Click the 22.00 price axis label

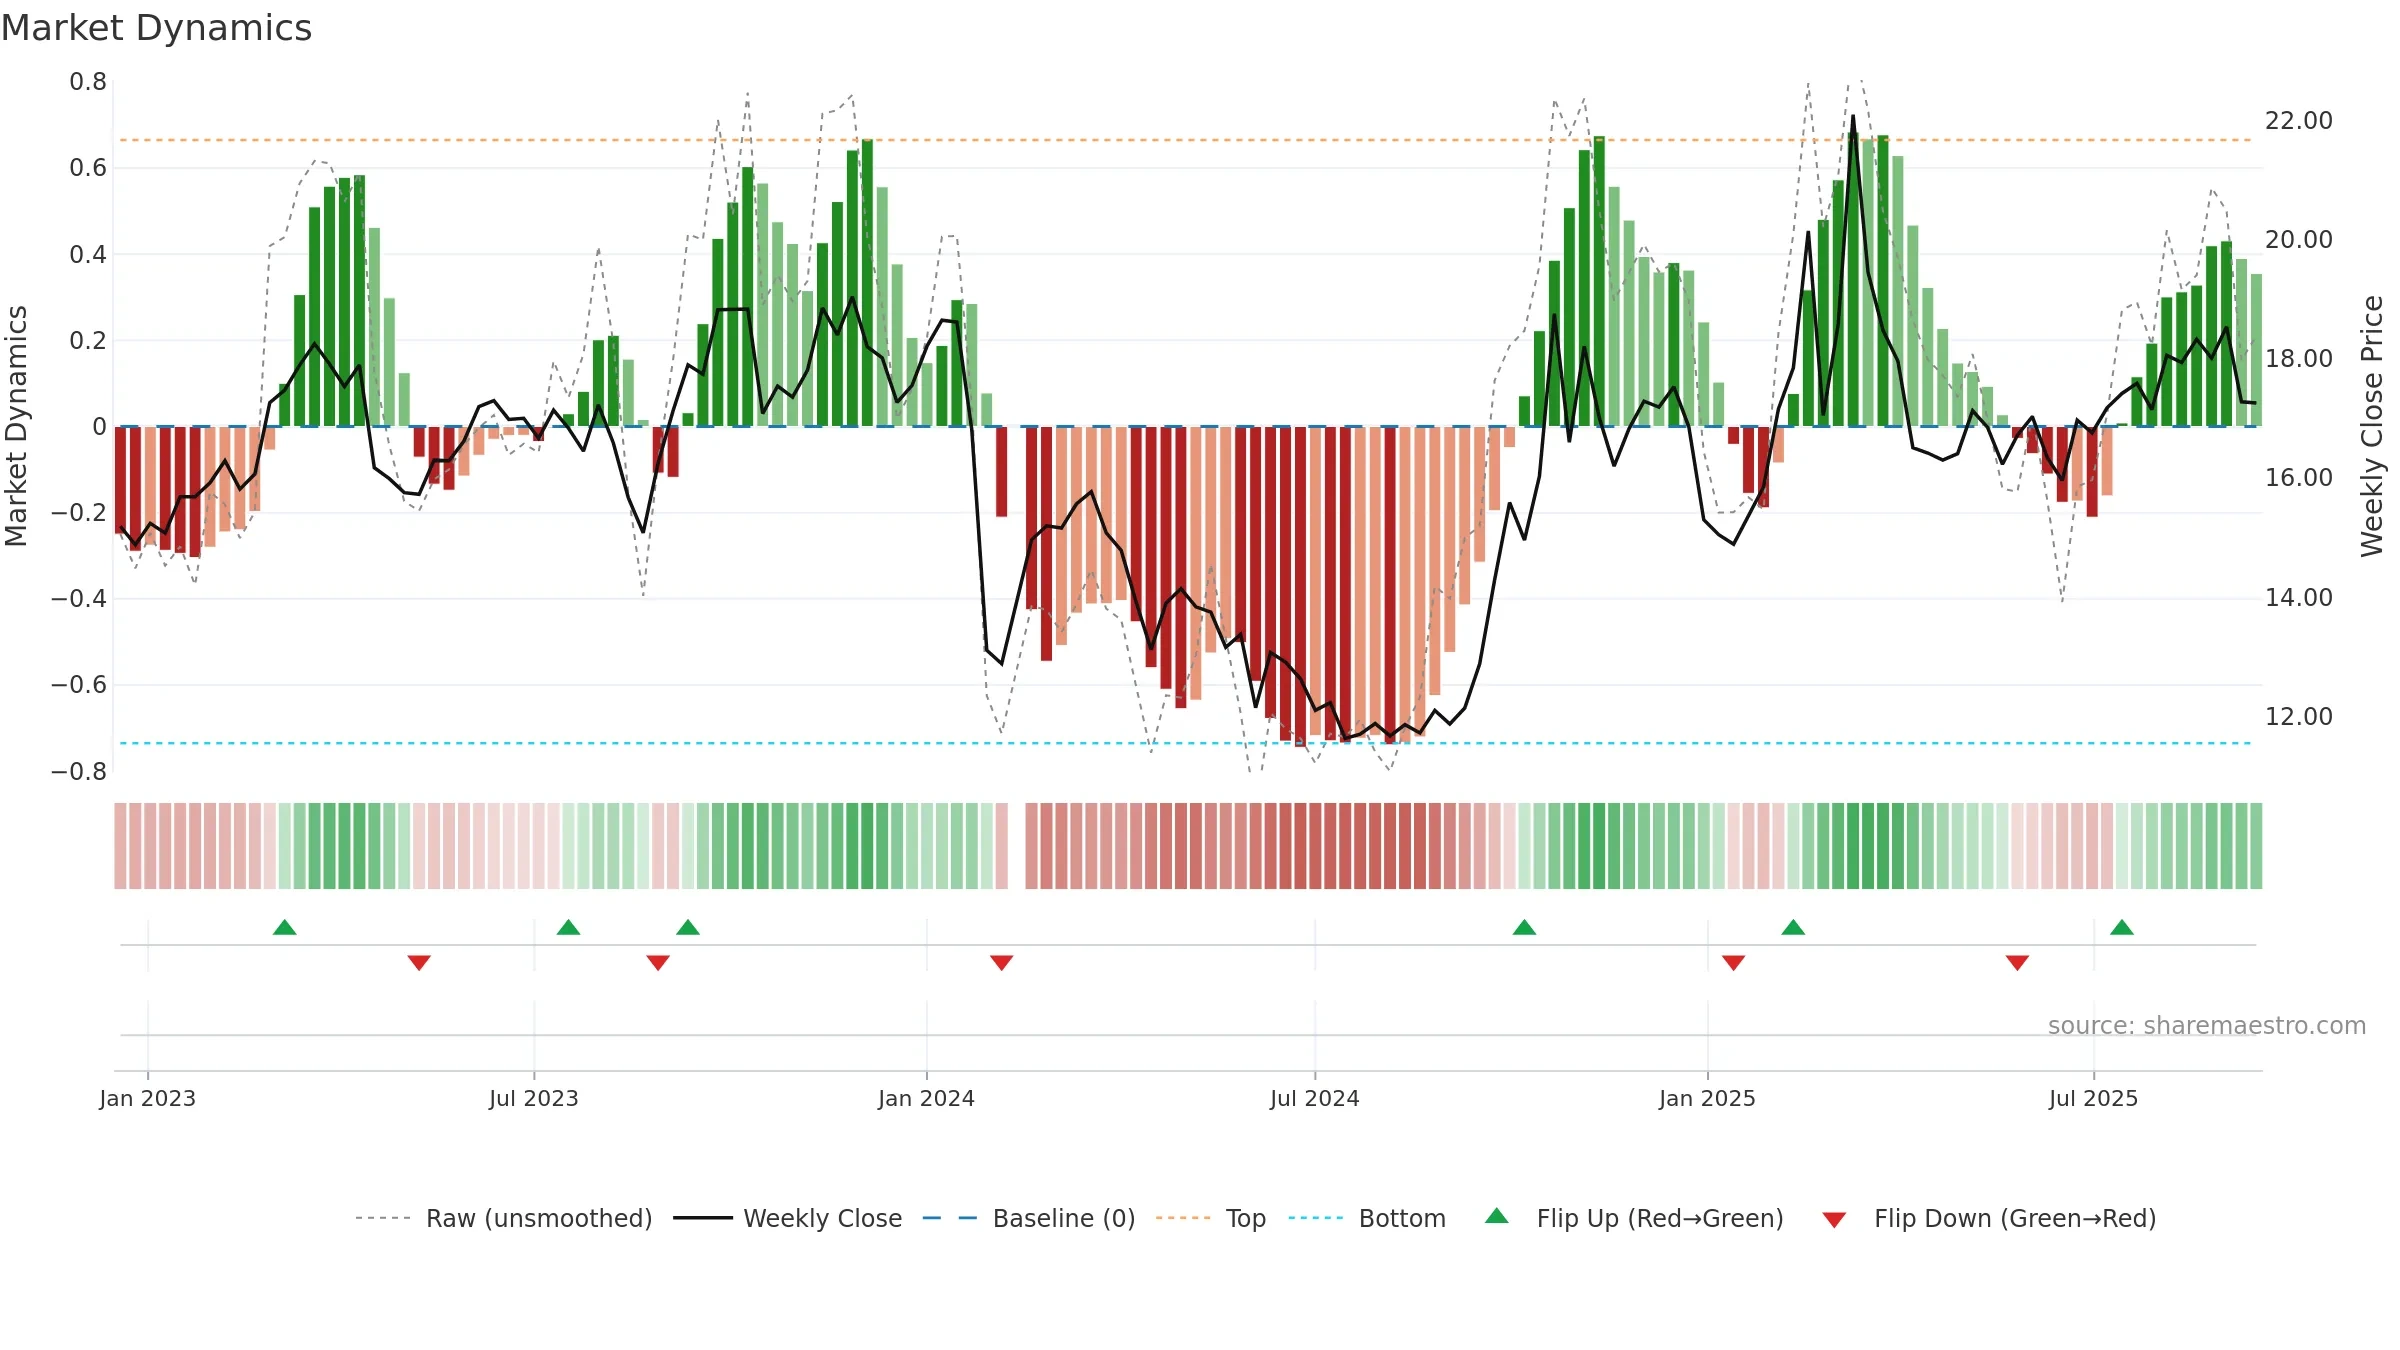point(2299,121)
